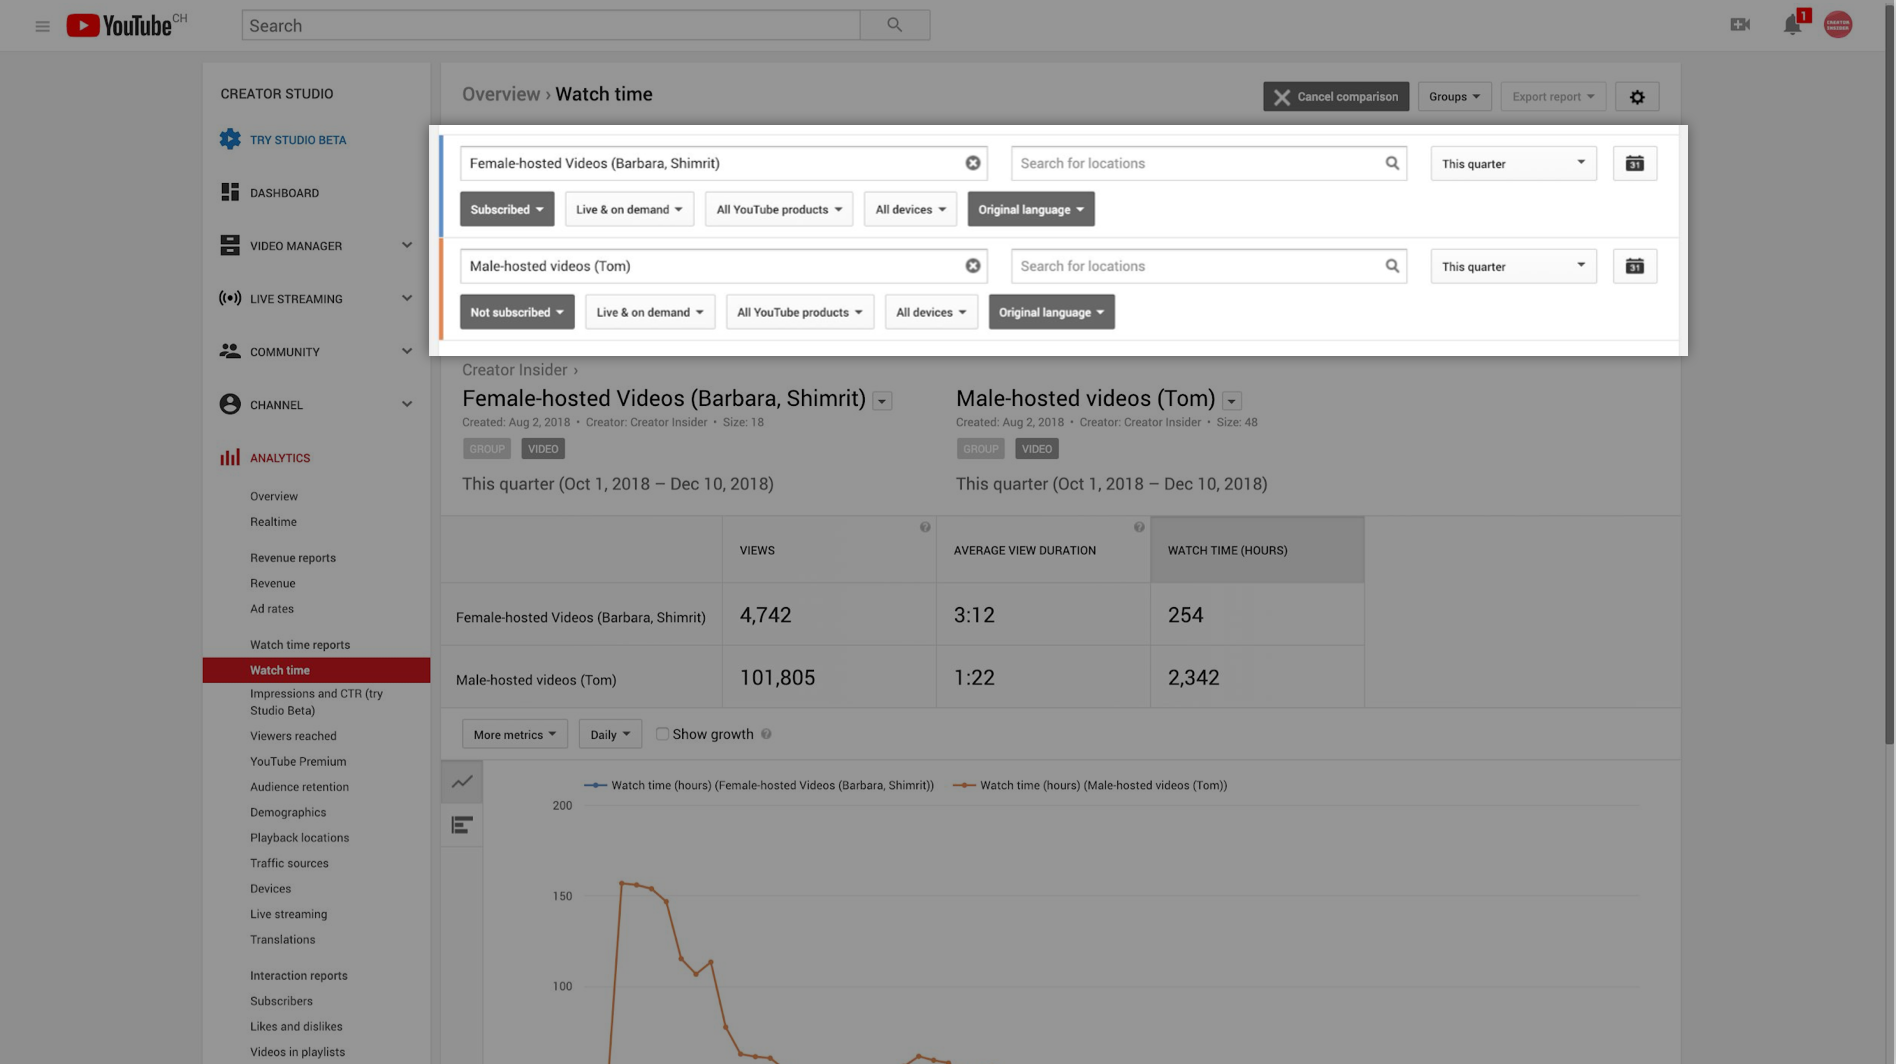This screenshot has width=1896, height=1064.
Task: Click the first Search for locations field
Action: pos(1208,163)
